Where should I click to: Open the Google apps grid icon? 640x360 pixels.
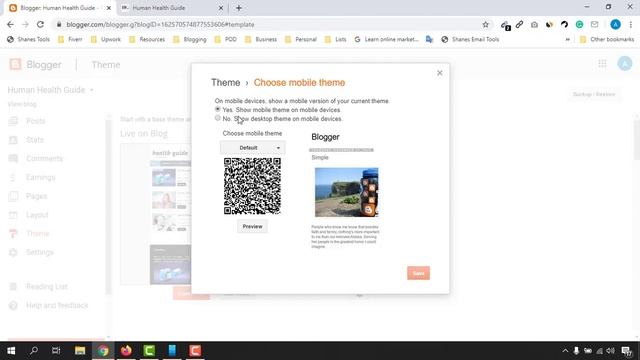click(x=602, y=64)
